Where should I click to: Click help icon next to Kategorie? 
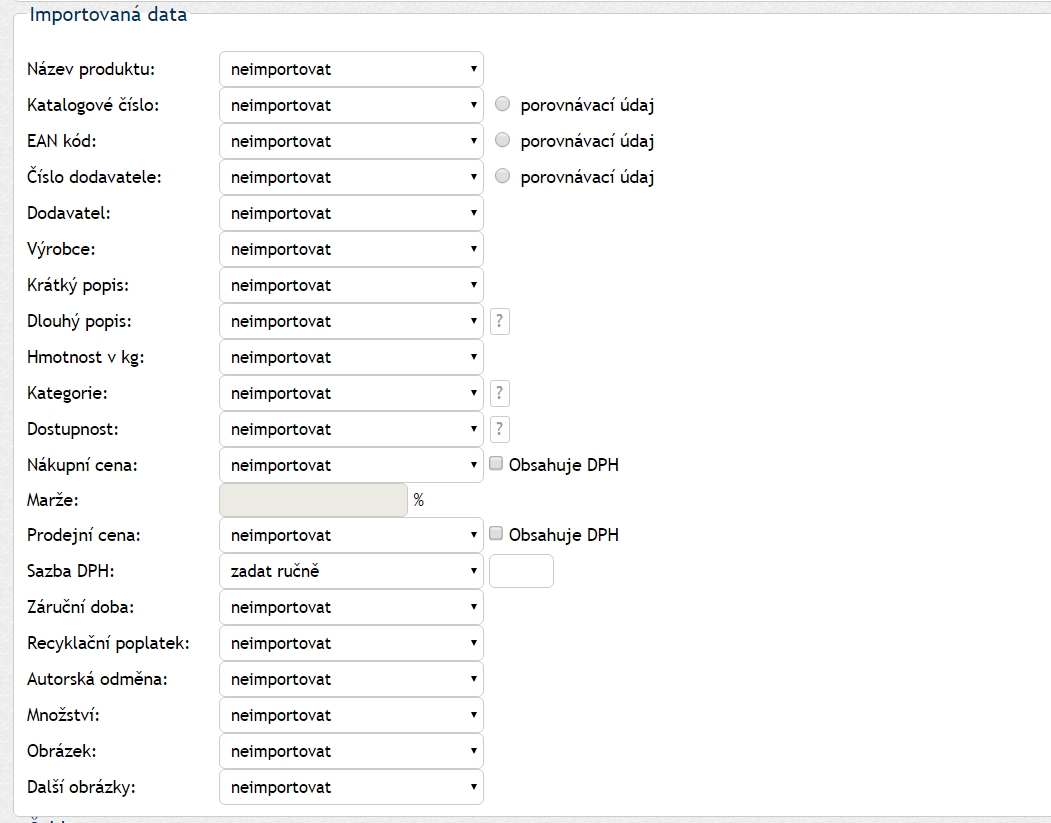click(x=500, y=393)
